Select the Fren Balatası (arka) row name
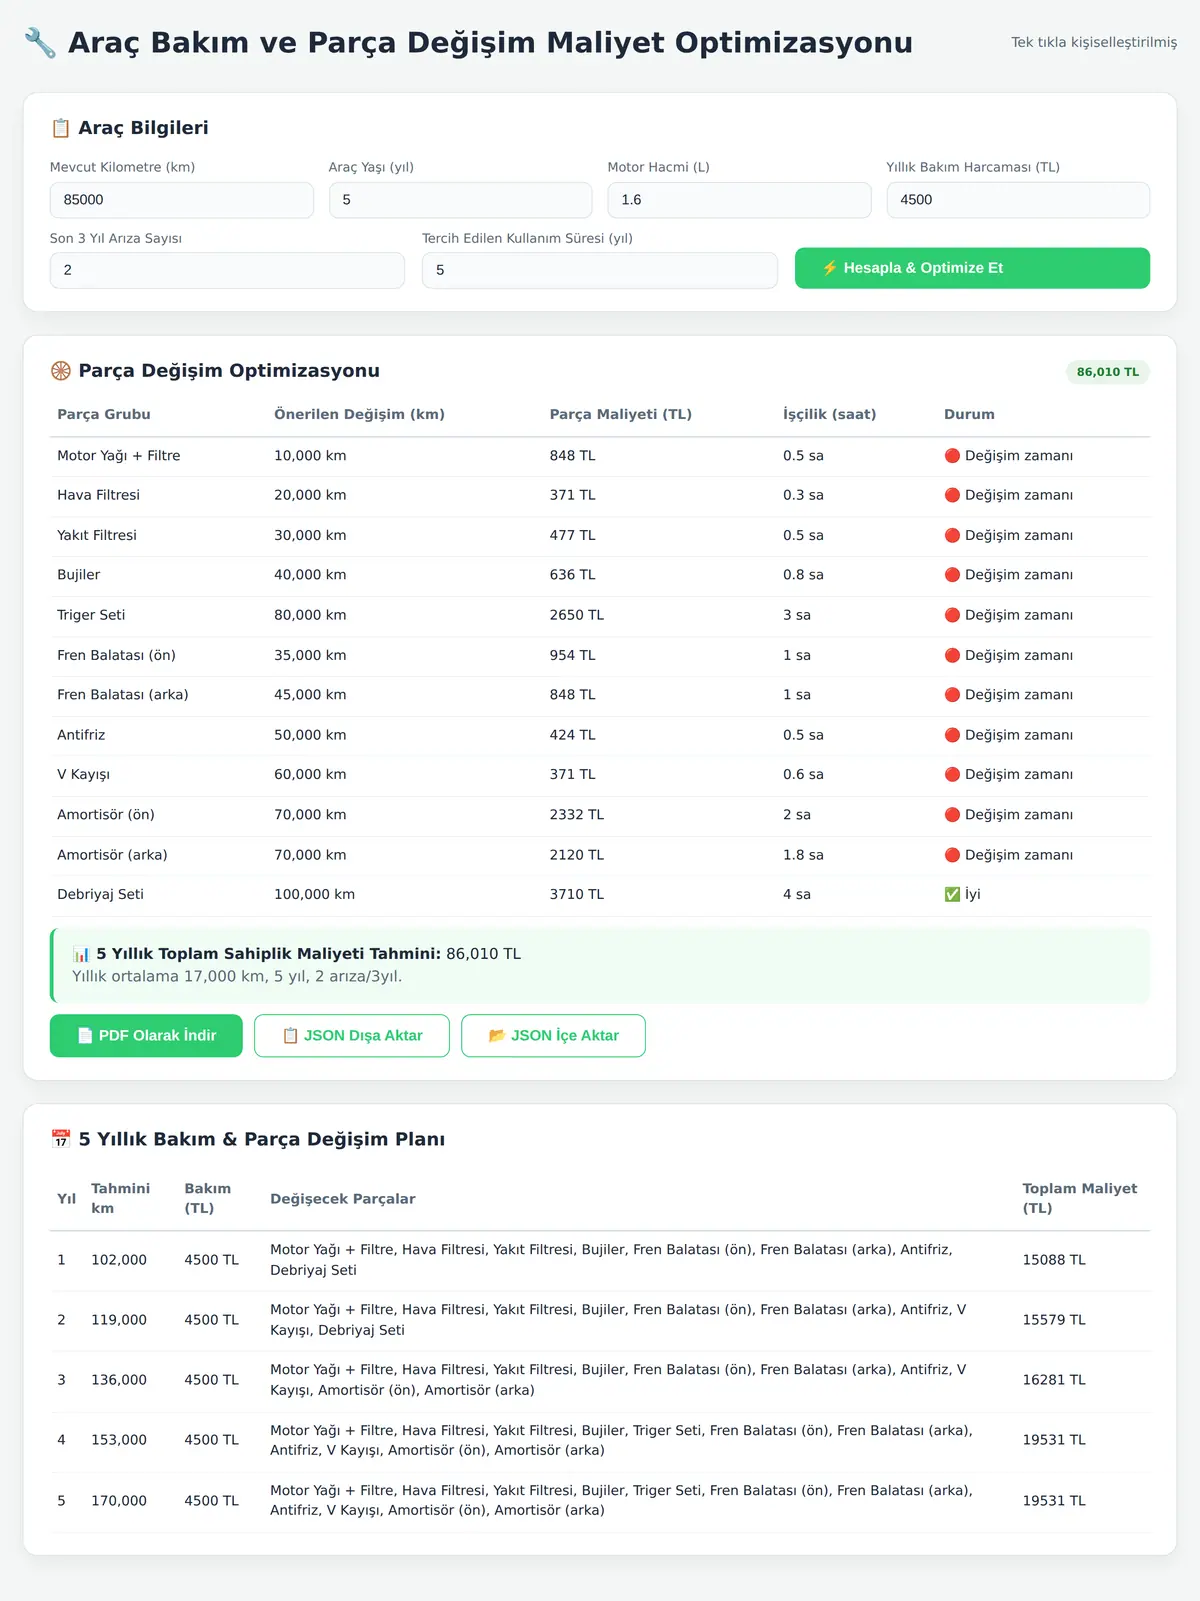Viewport: 1200px width, 1601px height. [x=123, y=695]
